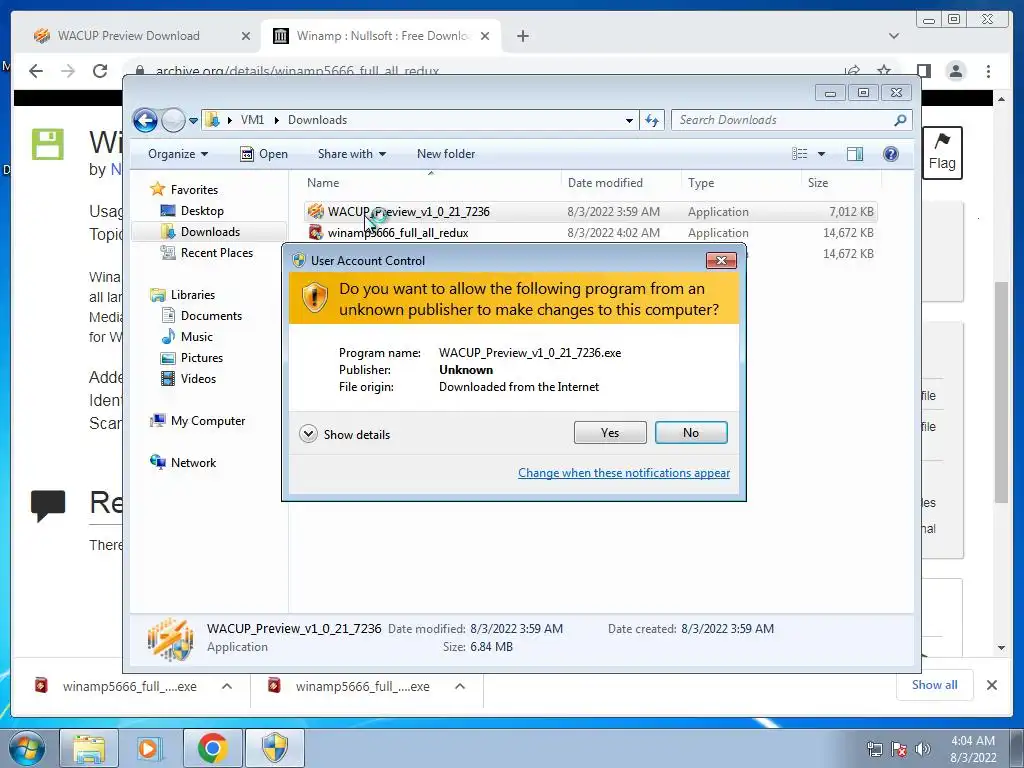
Task: Click the Chrome share page icon
Action: pyautogui.click(x=852, y=71)
